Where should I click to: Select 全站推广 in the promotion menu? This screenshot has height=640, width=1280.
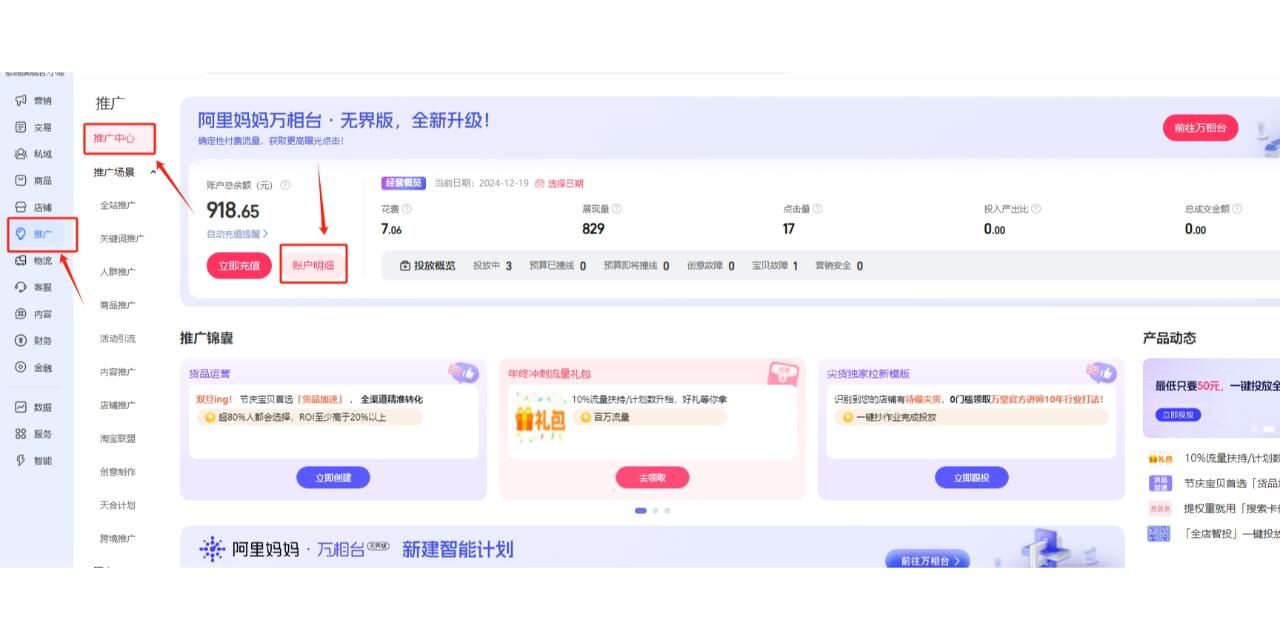118,206
